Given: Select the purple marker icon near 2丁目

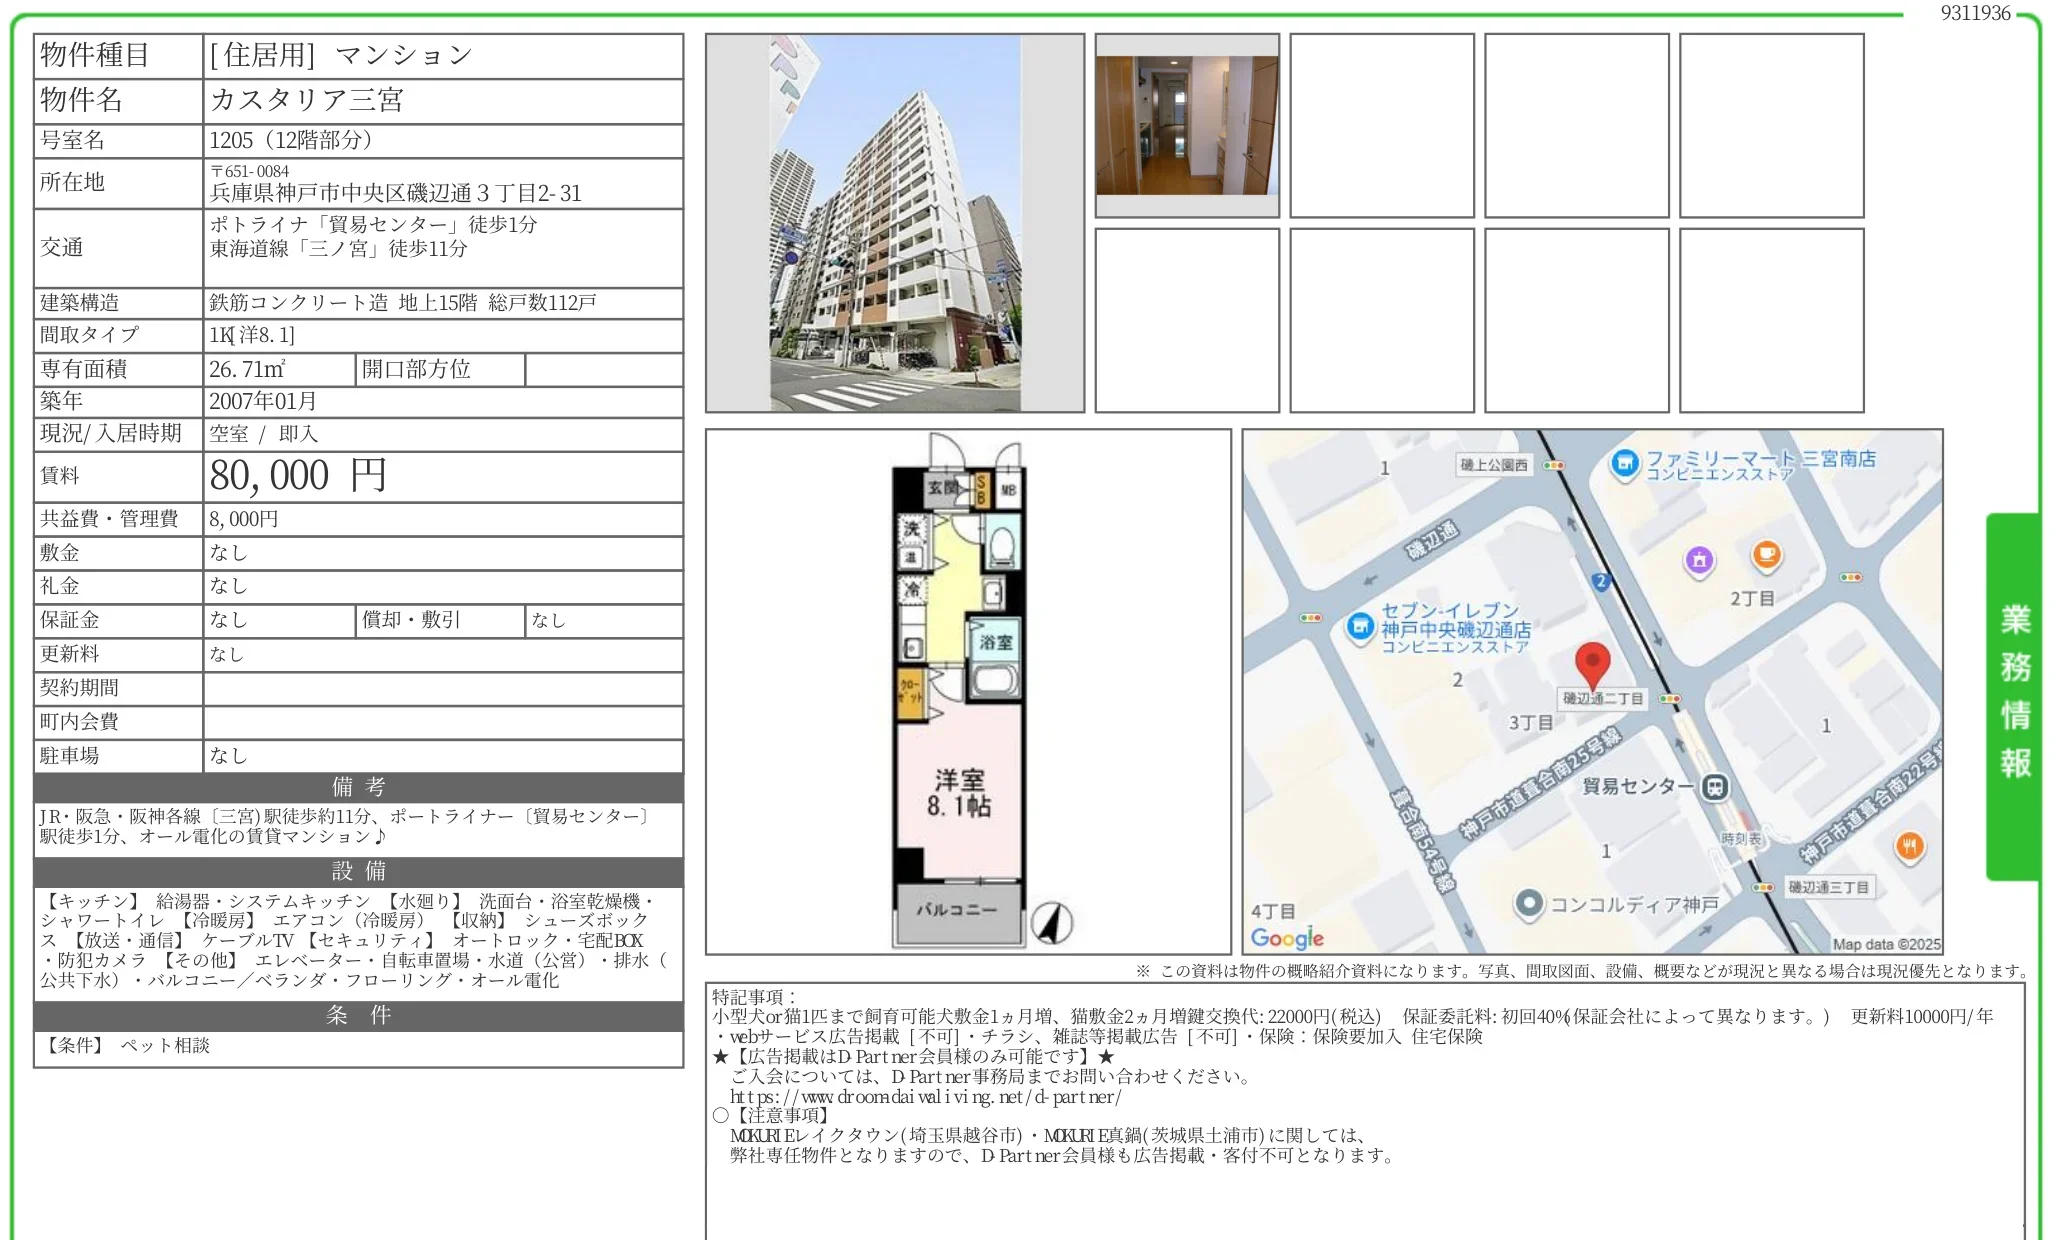Looking at the screenshot, I should click(1699, 561).
